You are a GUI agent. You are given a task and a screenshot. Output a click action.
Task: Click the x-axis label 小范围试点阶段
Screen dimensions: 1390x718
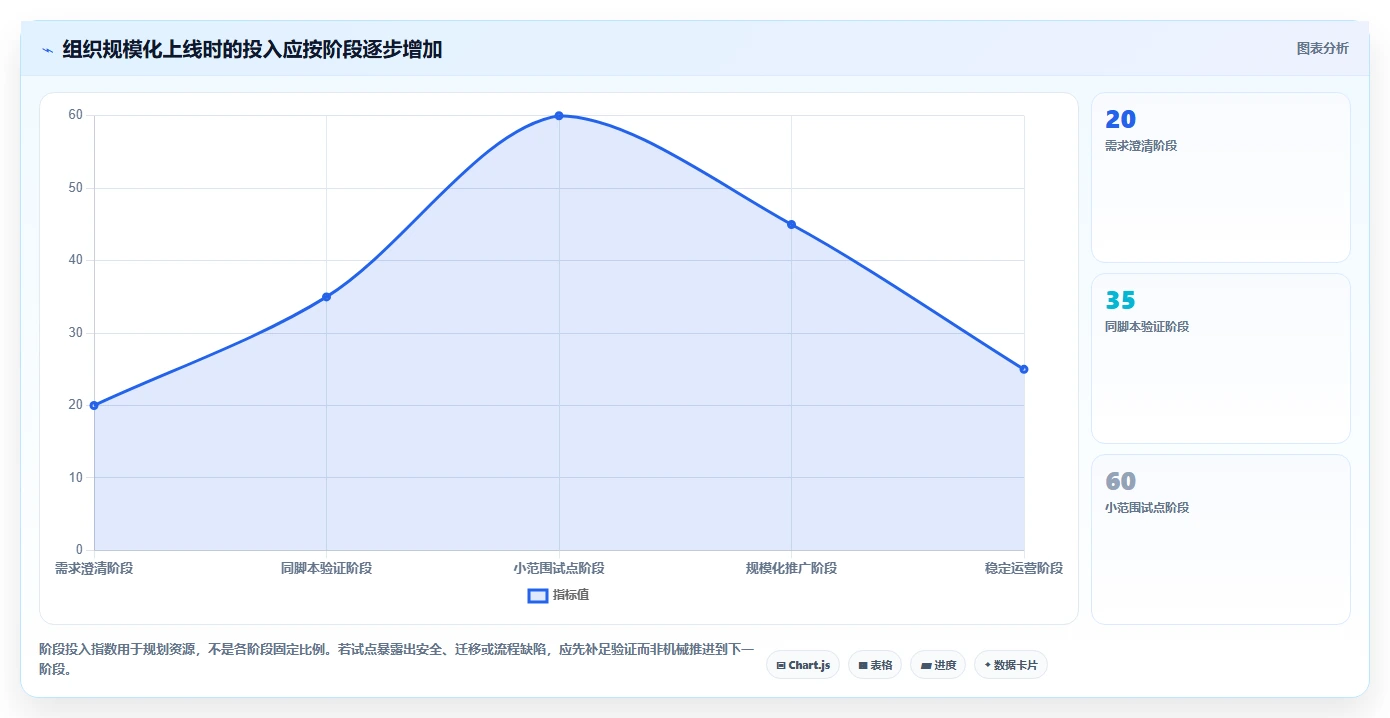(559, 568)
